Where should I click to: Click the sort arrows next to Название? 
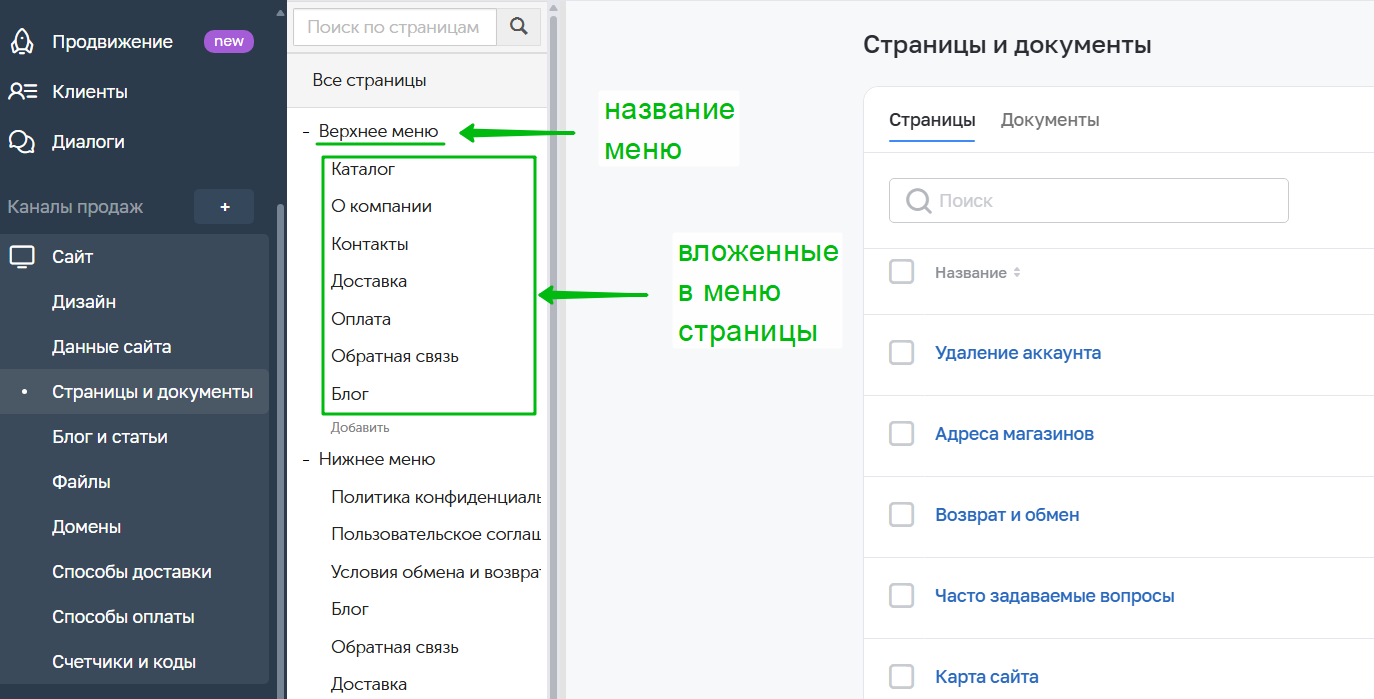[1017, 273]
